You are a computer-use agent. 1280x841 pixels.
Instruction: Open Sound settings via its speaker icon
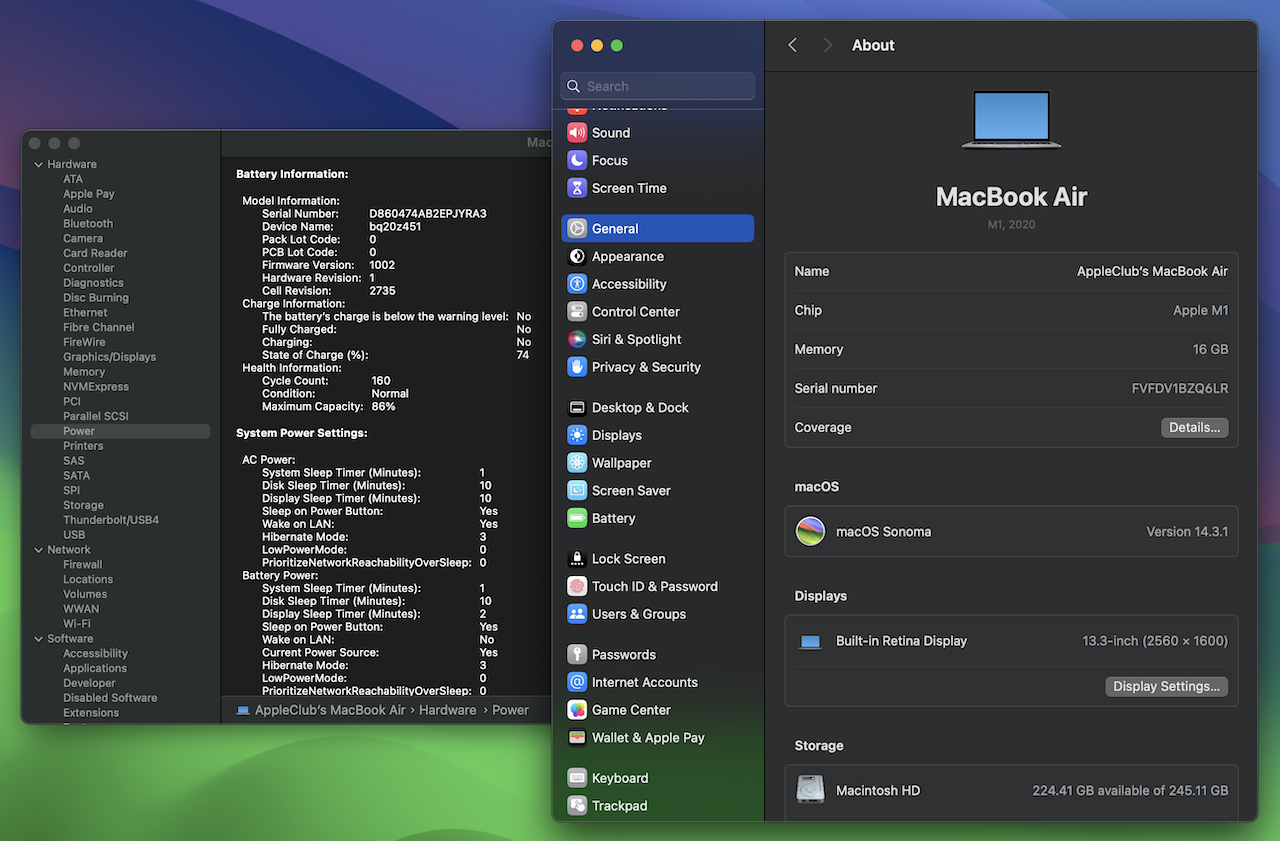577,132
